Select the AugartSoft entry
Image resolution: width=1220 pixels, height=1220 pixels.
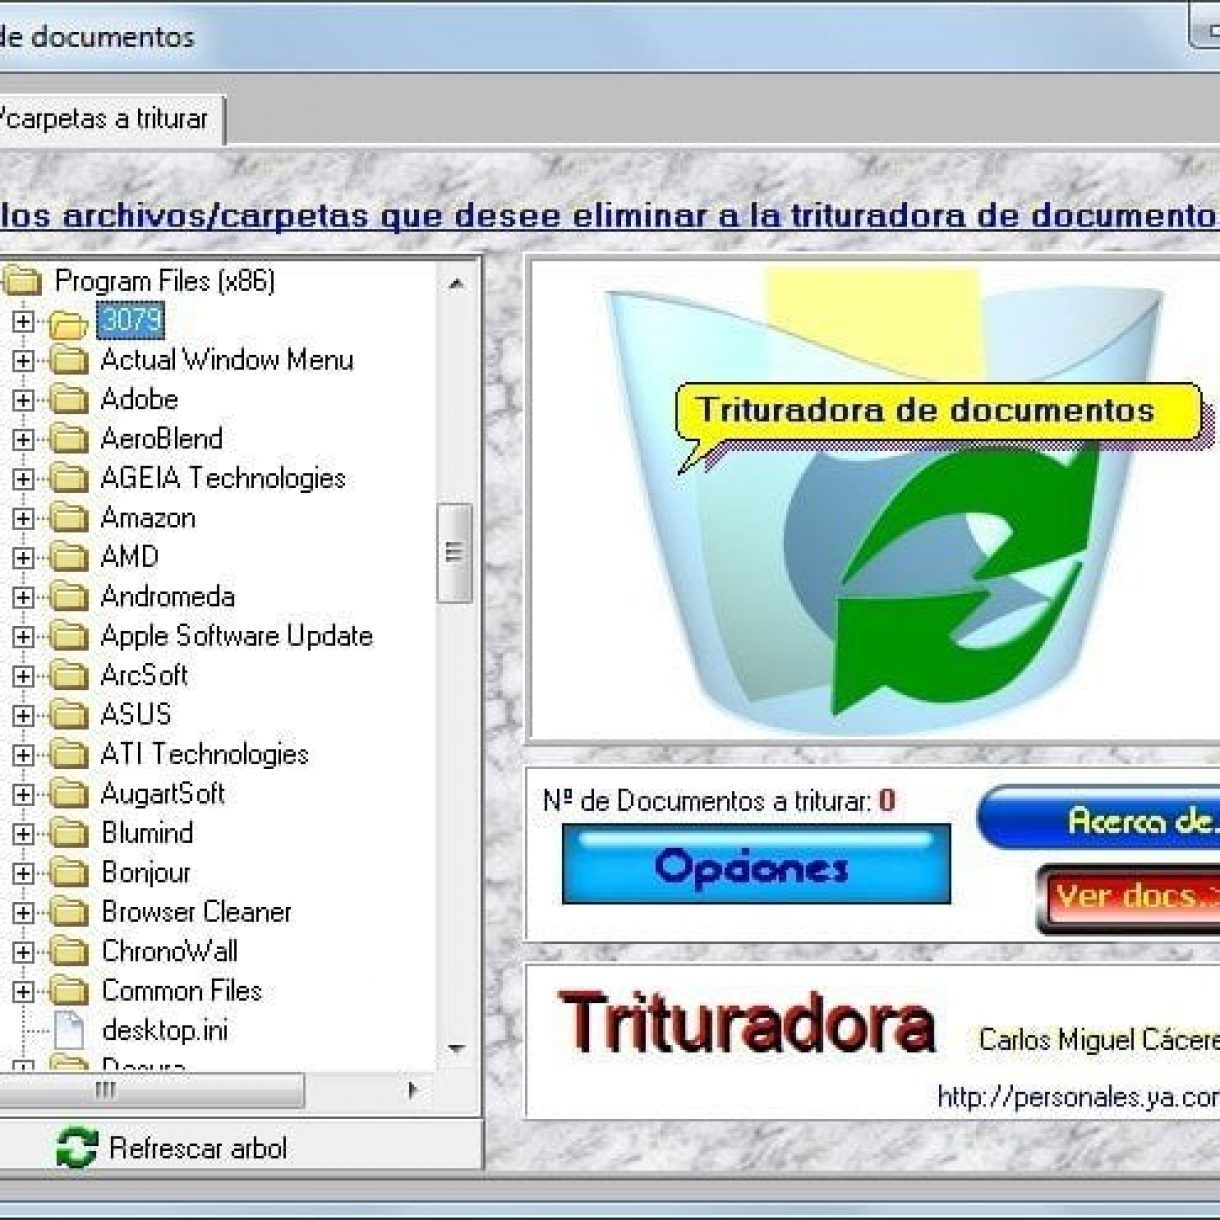click(163, 793)
